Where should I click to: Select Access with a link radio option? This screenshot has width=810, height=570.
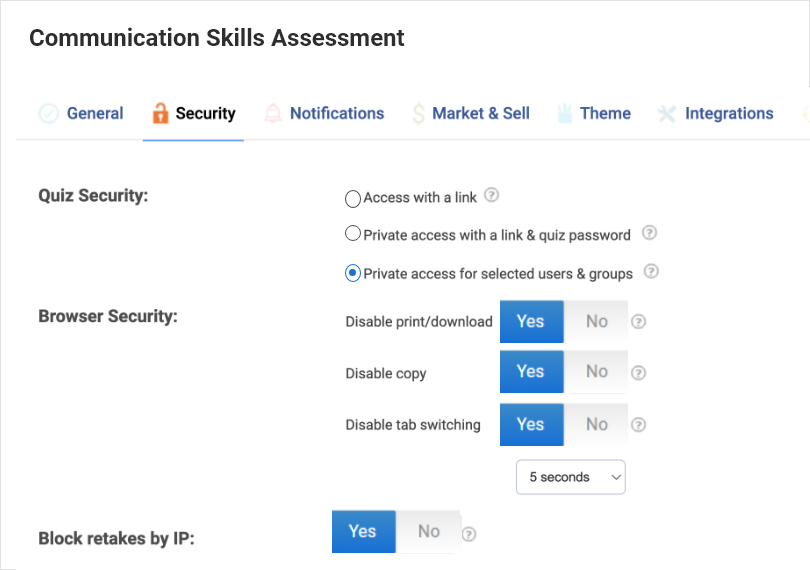pos(353,198)
